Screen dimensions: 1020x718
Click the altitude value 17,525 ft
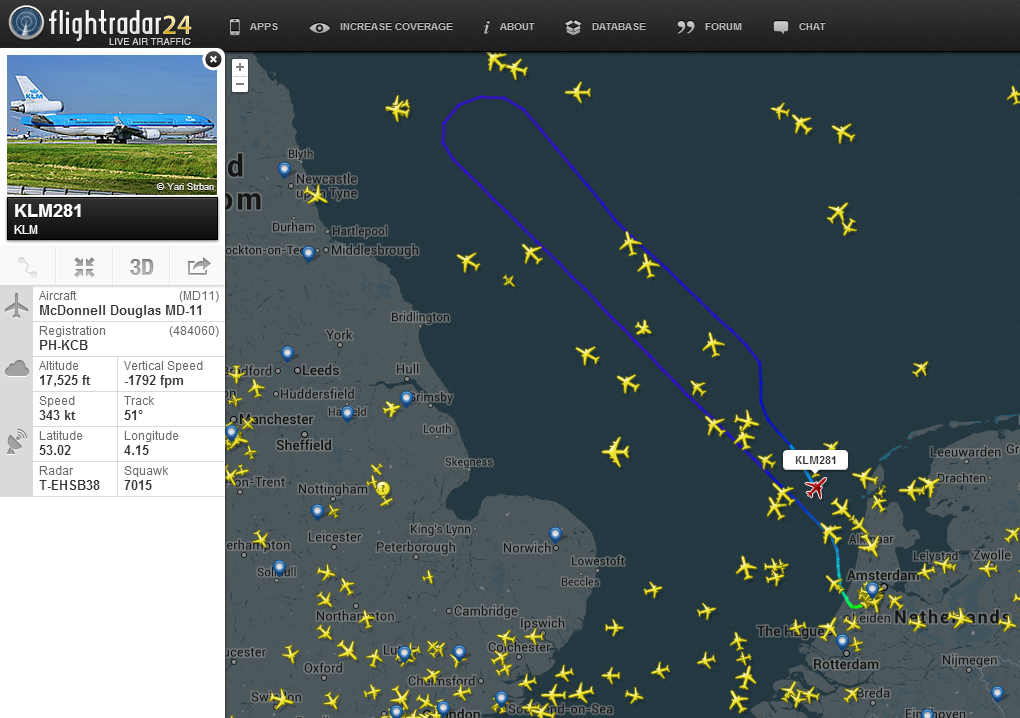[64, 380]
